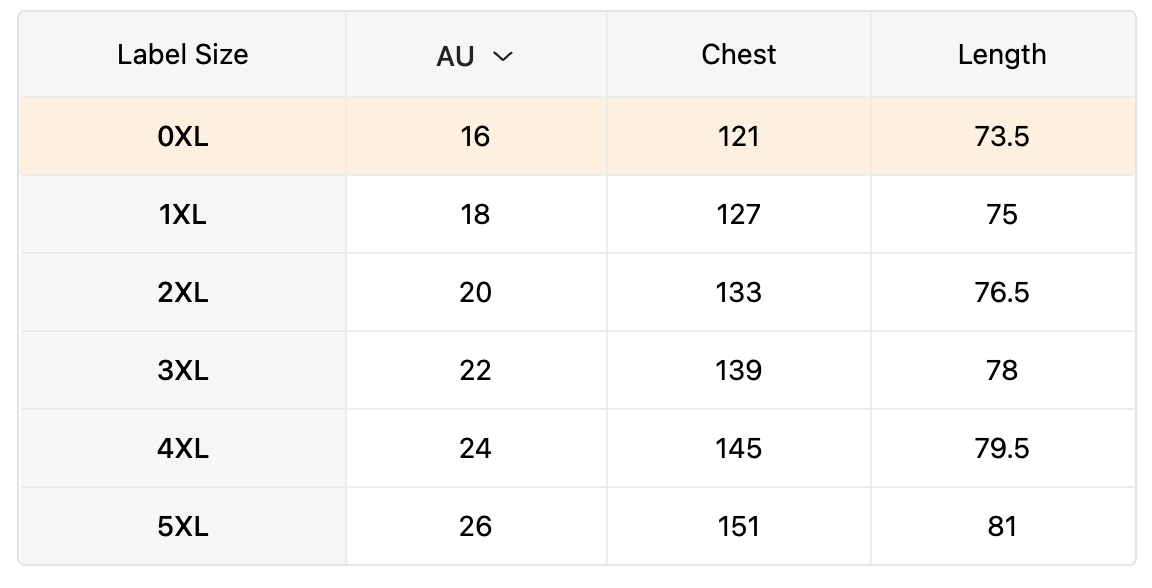The image size is (1152, 588).
Task: Open the AU size region dropdown chevron
Action: (503, 57)
